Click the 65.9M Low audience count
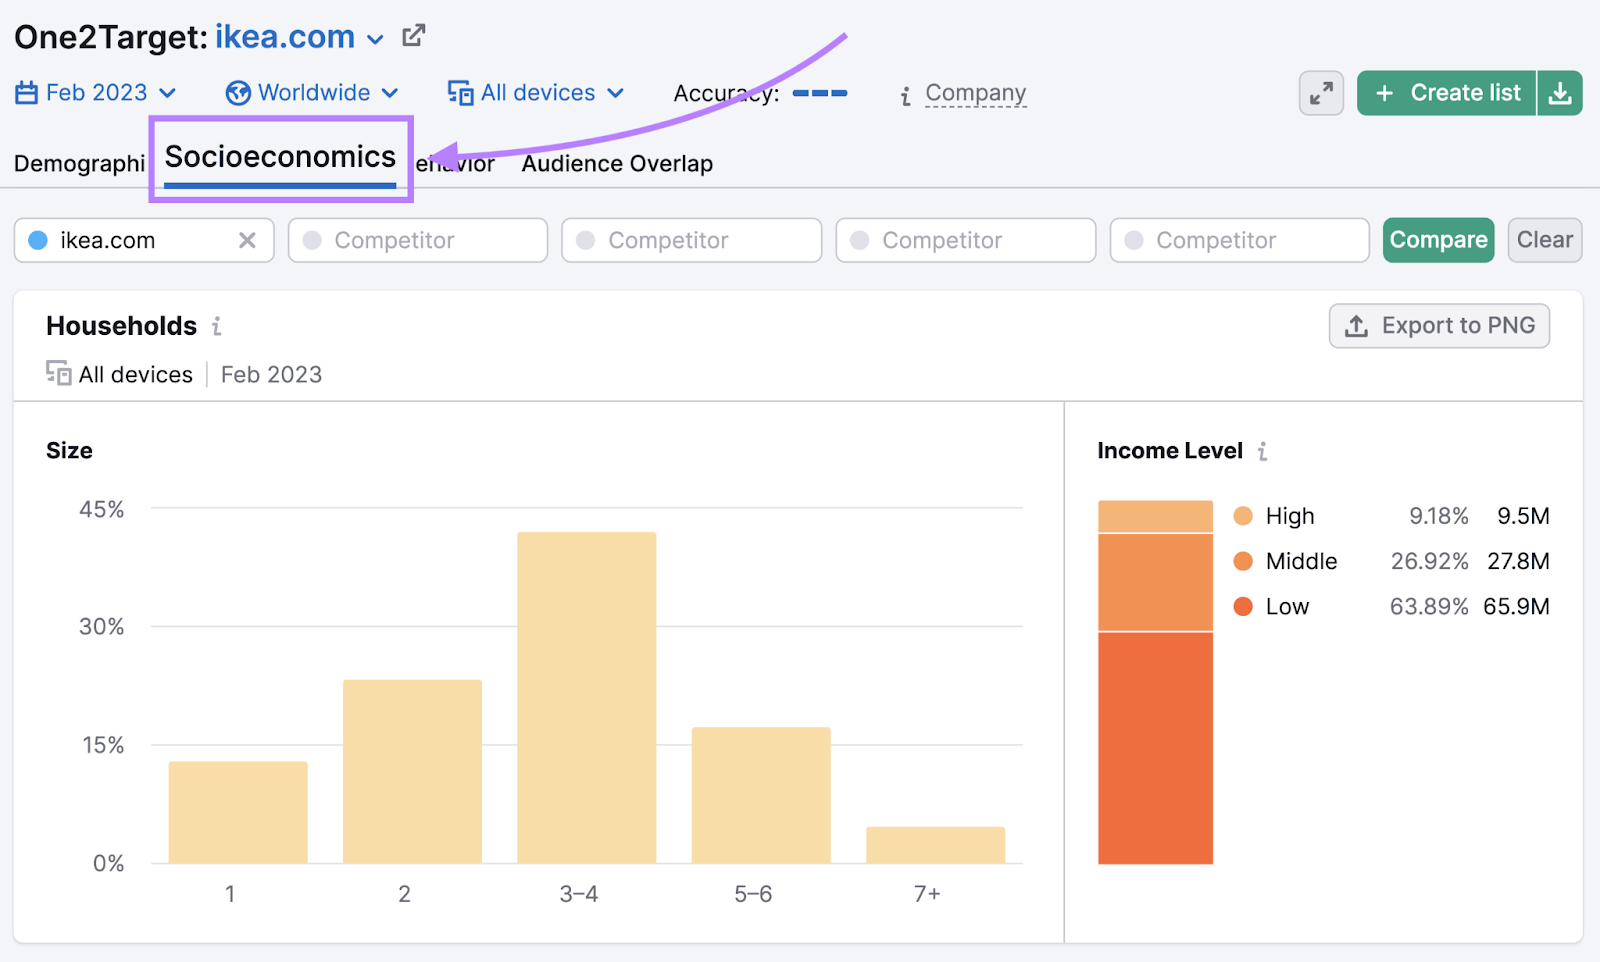The height and width of the screenshot is (962, 1600). (x=1516, y=606)
